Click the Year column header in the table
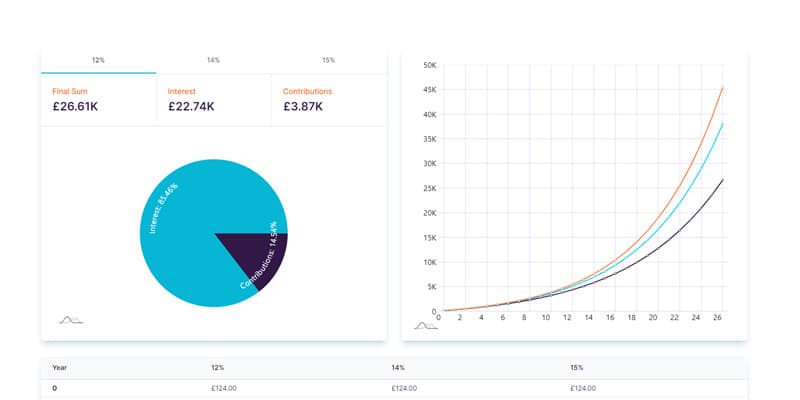Image resolution: width=800 pixels, height=400 pixels. pos(62,368)
